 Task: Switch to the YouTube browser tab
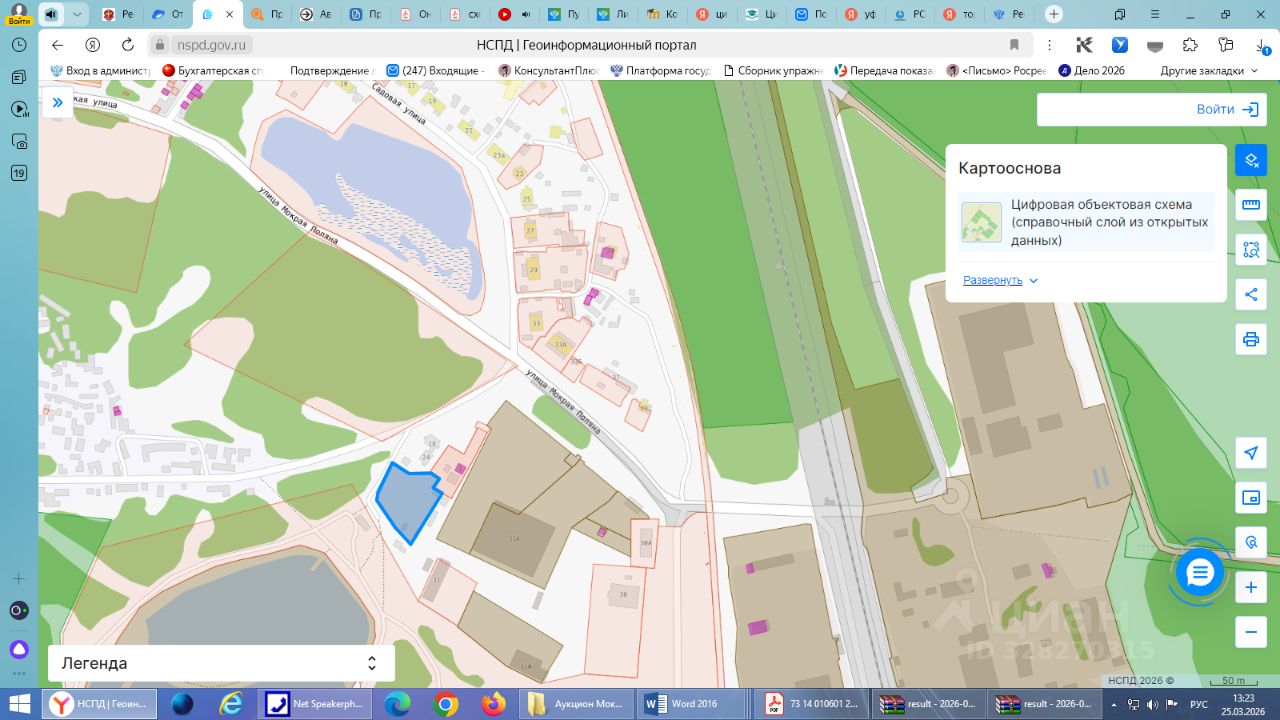click(x=514, y=15)
